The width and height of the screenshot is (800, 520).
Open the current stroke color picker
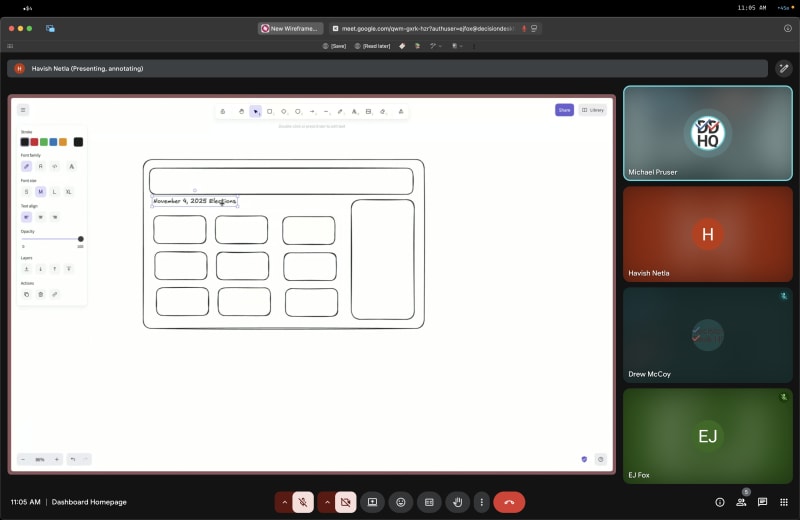78,142
